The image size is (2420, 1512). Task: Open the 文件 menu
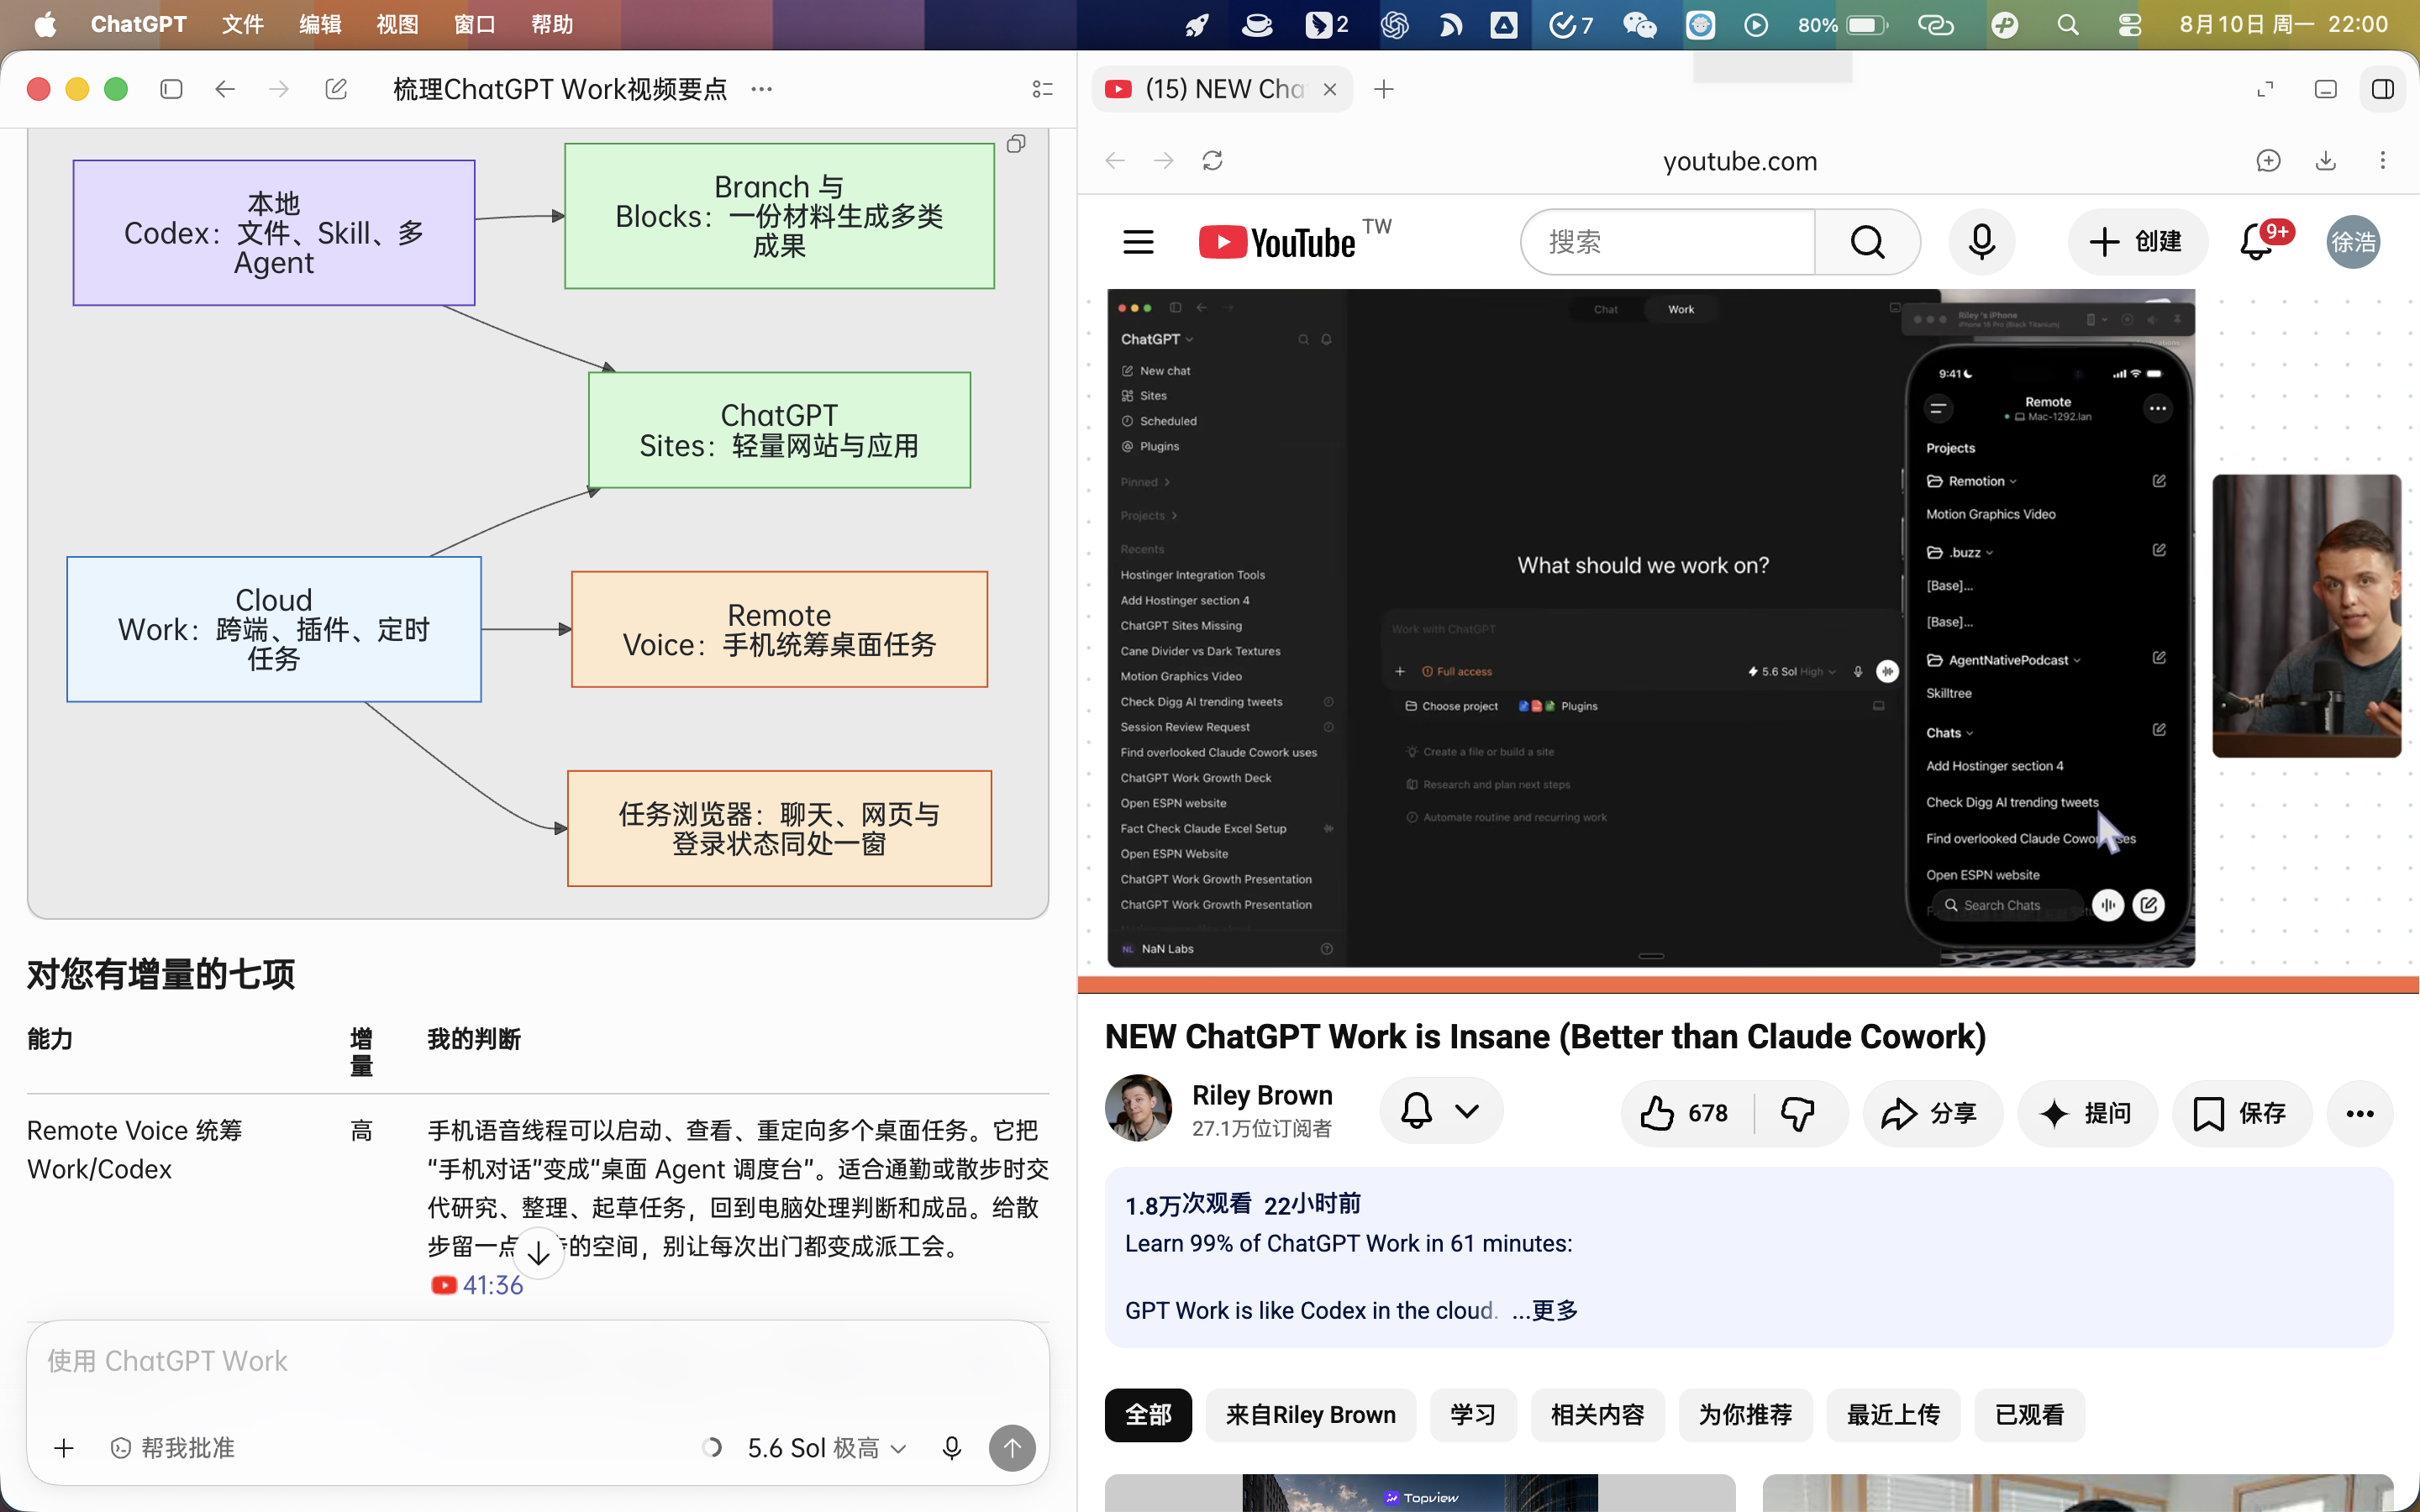pos(243,25)
